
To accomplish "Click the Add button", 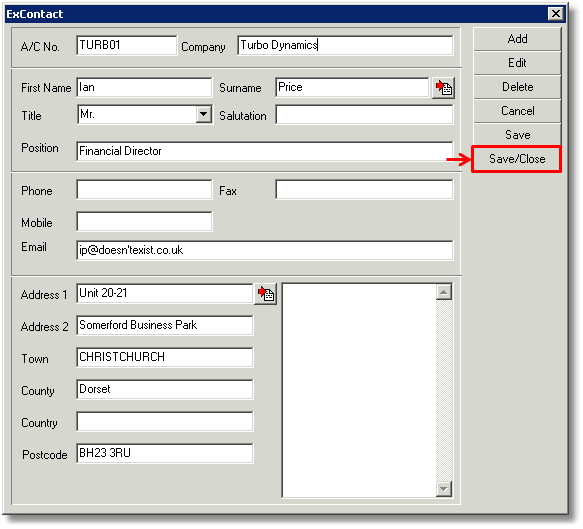I will point(517,39).
